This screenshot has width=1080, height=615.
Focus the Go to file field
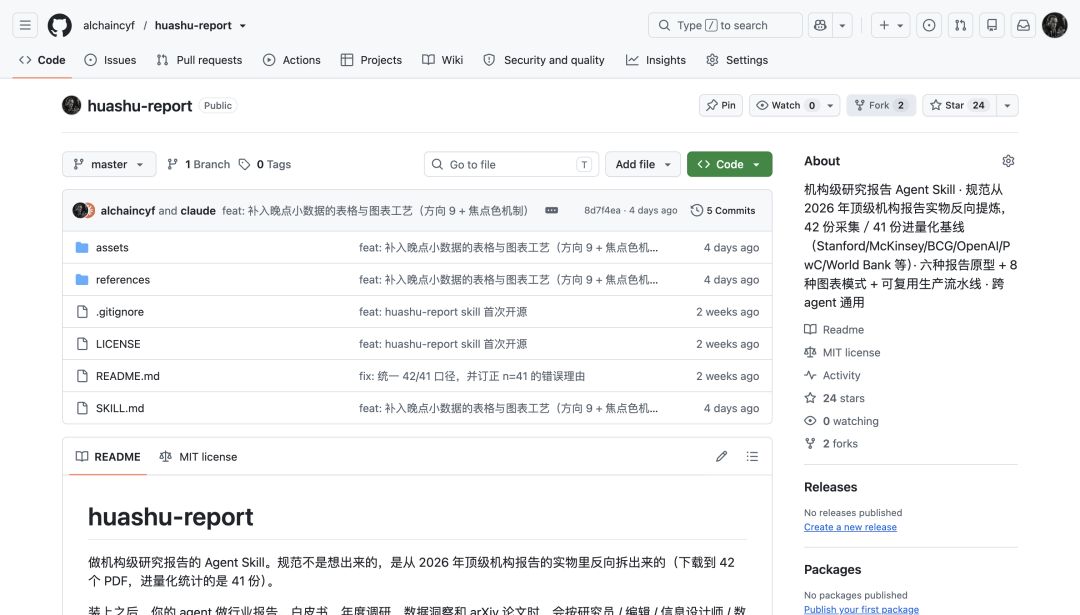point(511,164)
